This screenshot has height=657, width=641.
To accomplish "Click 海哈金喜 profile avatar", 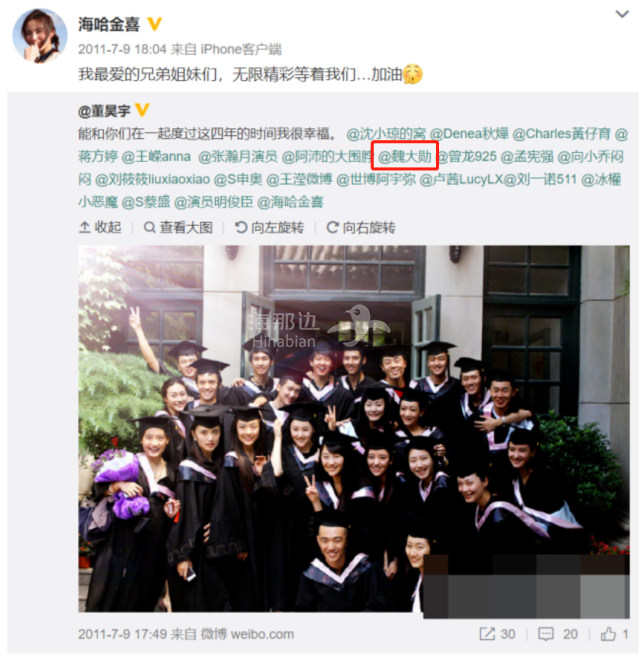I will (x=40, y=35).
